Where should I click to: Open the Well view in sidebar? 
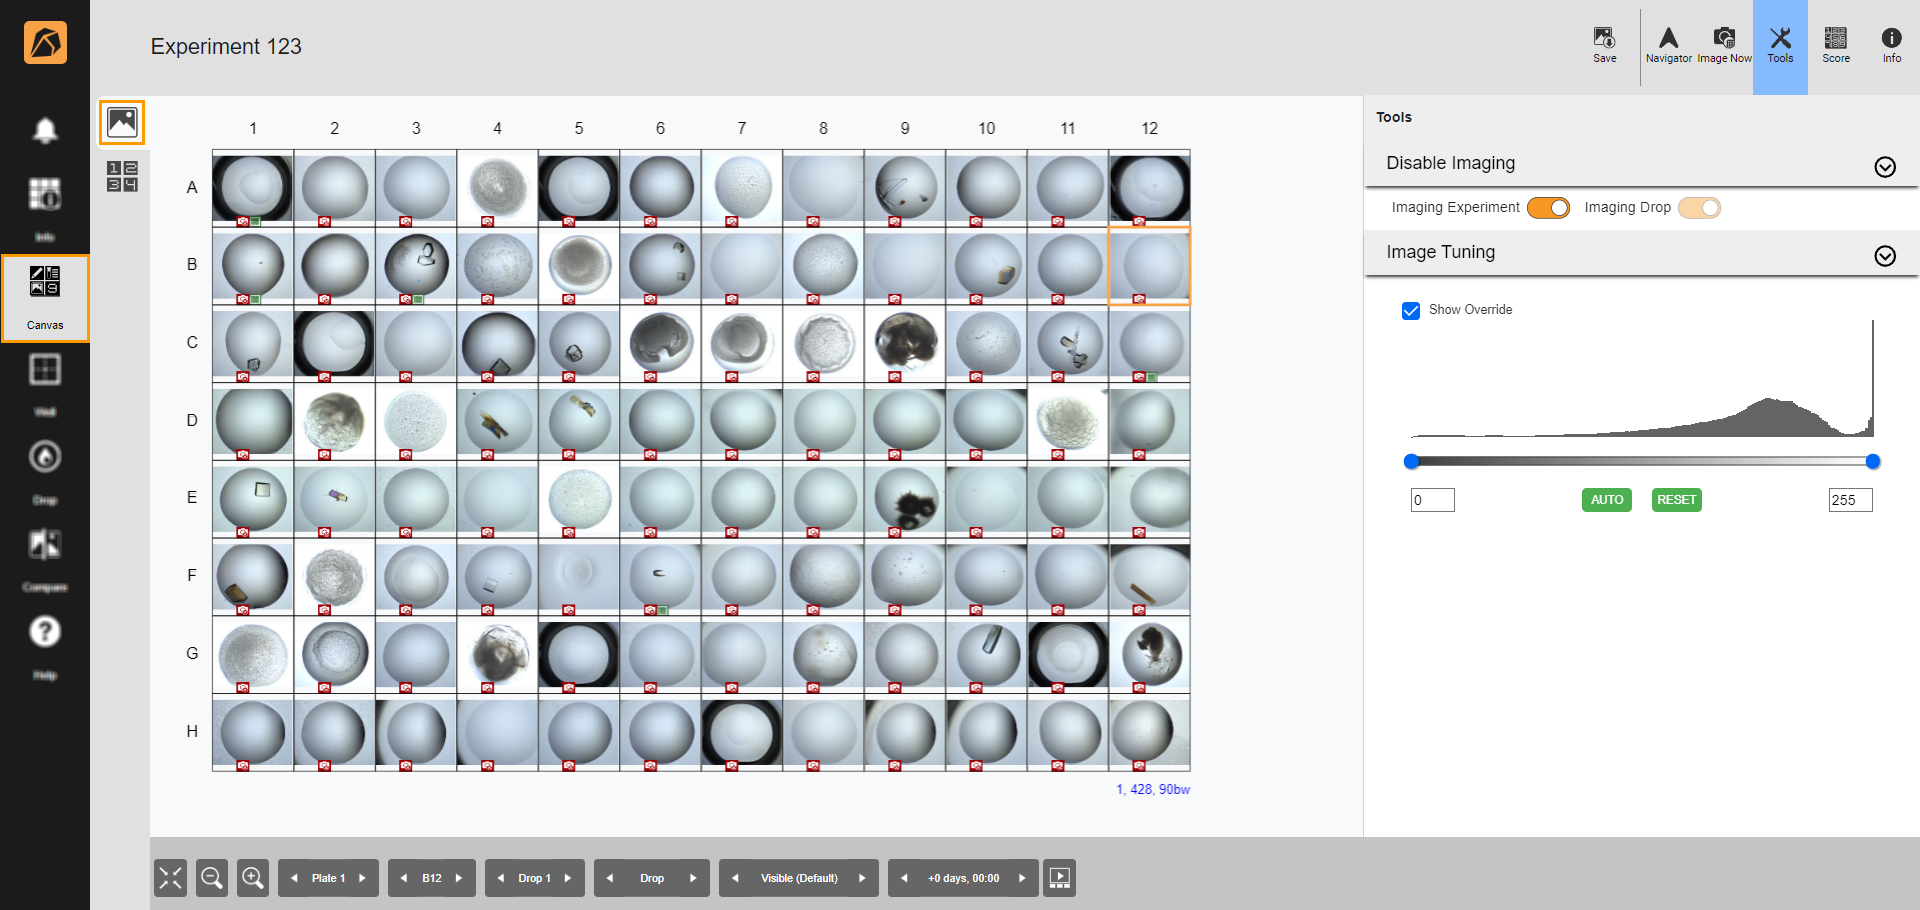pyautogui.click(x=45, y=383)
